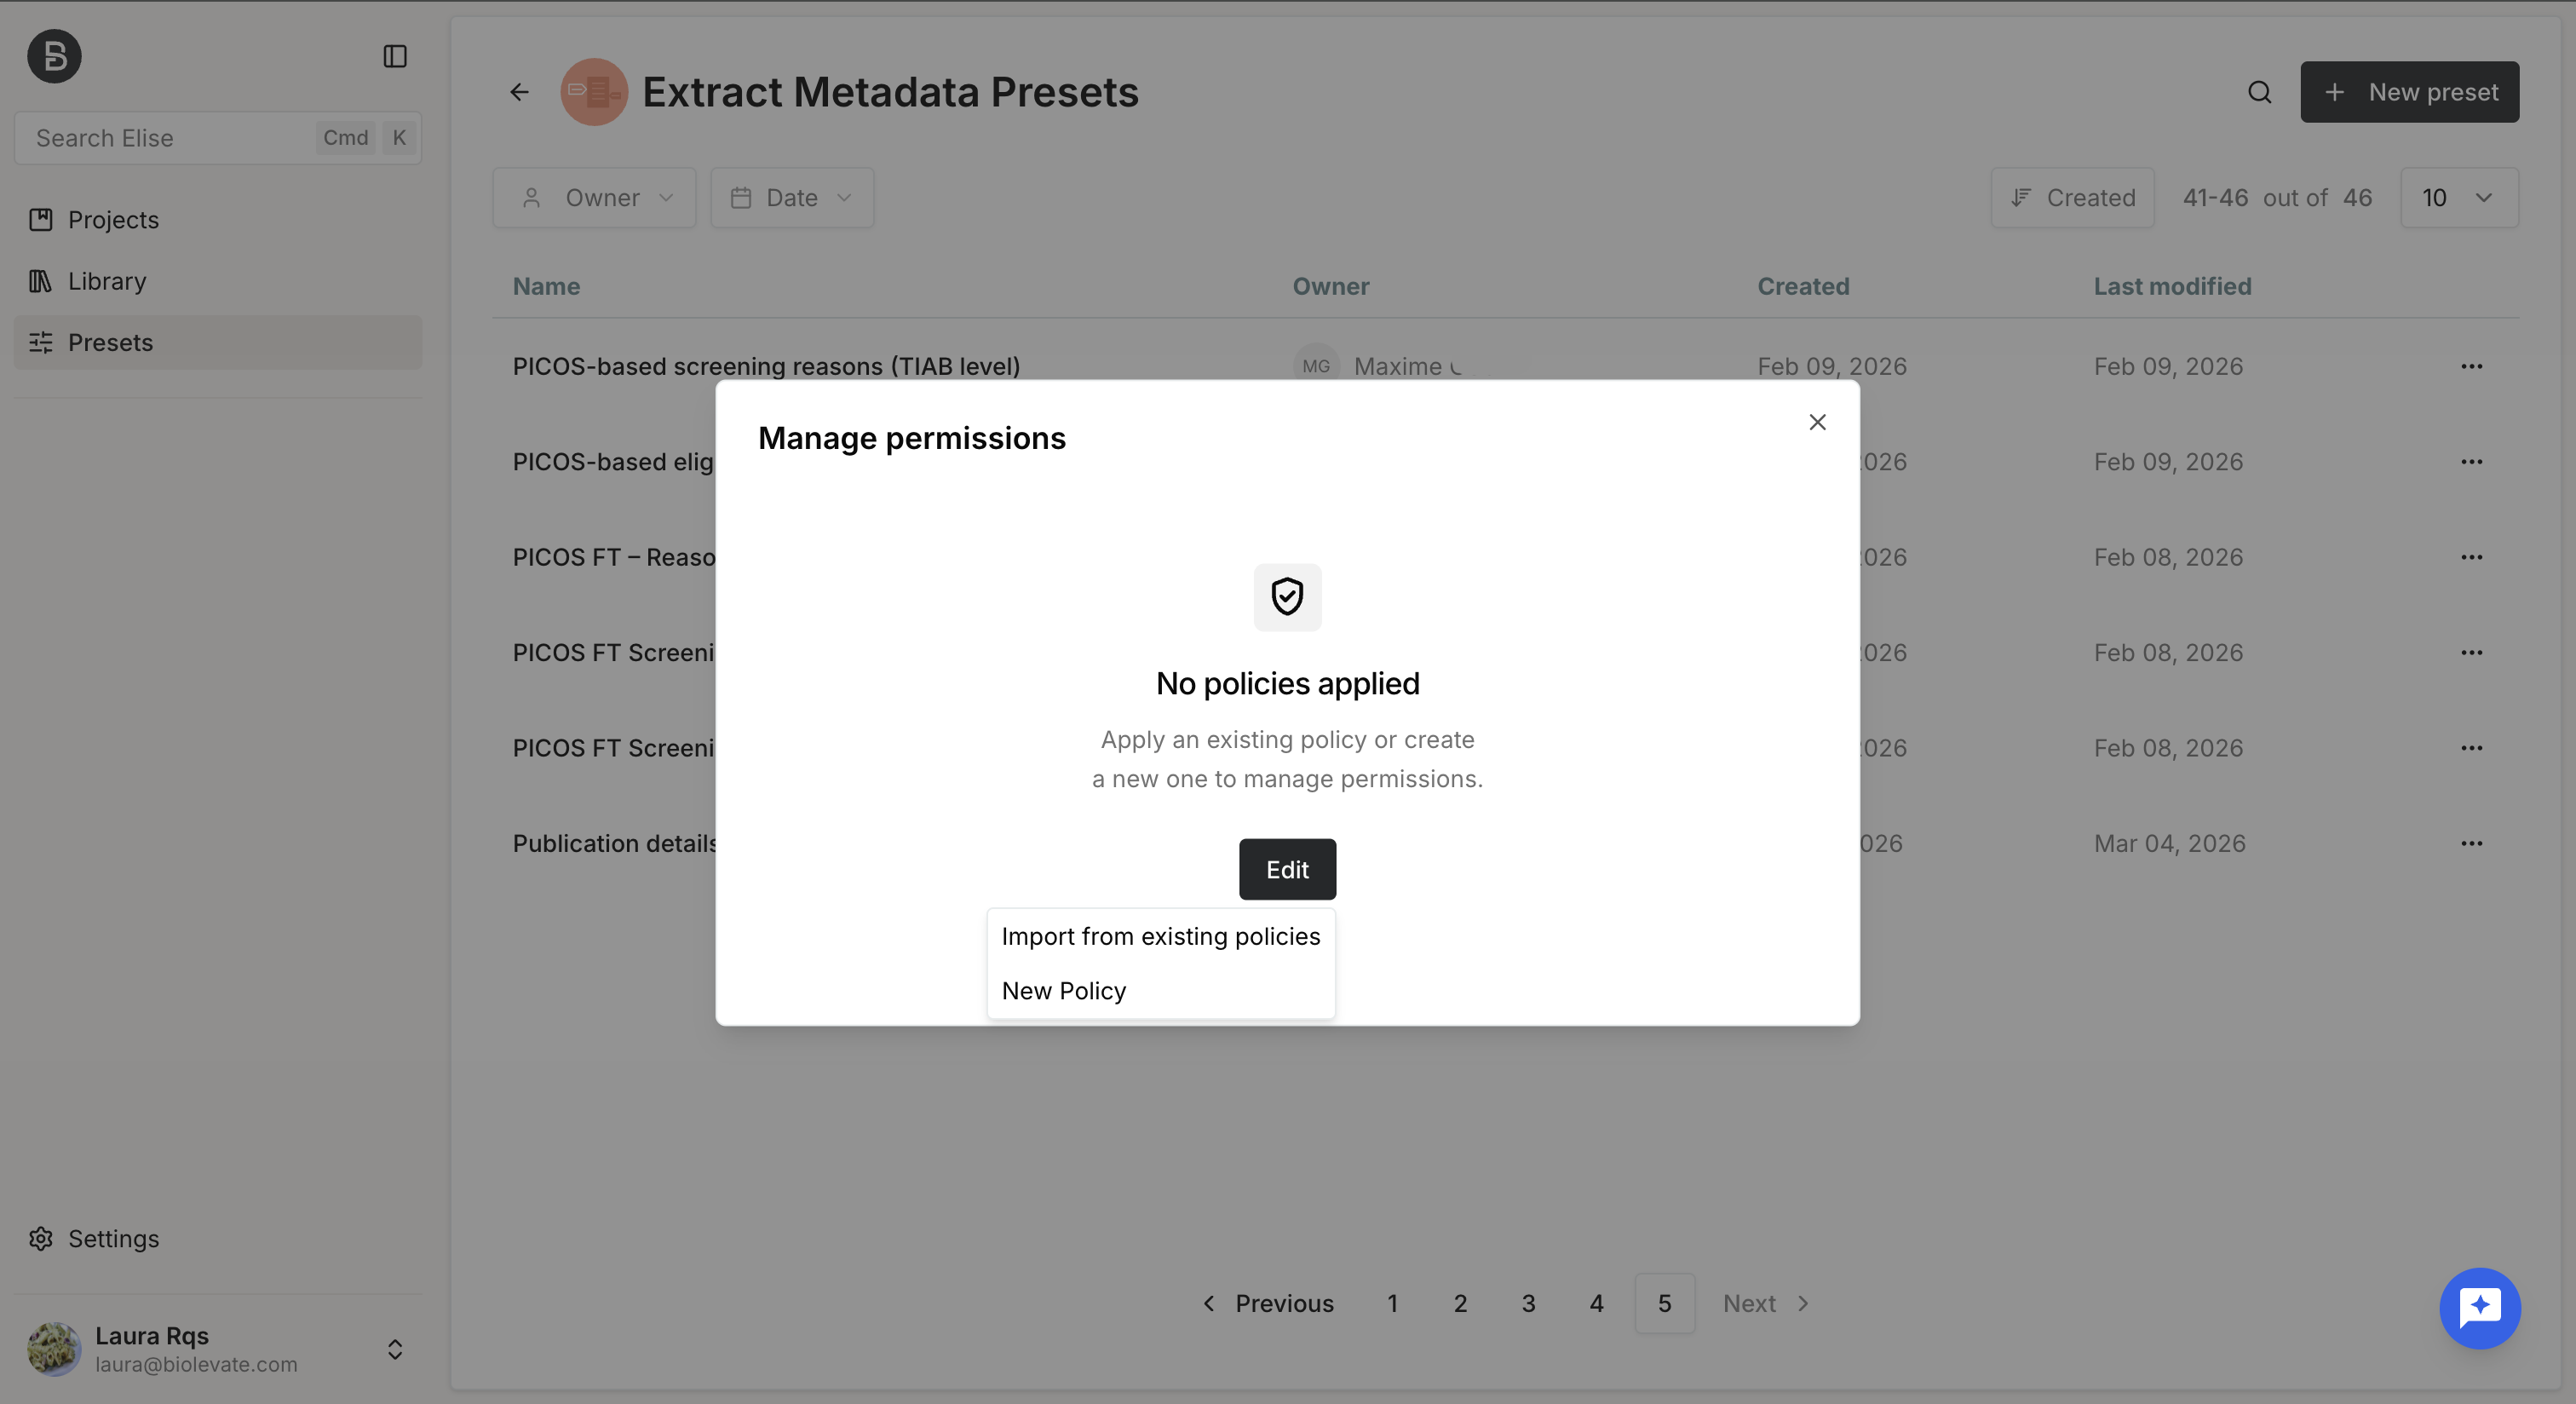The height and width of the screenshot is (1404, 2576).
Task: Click the Edit button
Action: tap(1287, 869)
